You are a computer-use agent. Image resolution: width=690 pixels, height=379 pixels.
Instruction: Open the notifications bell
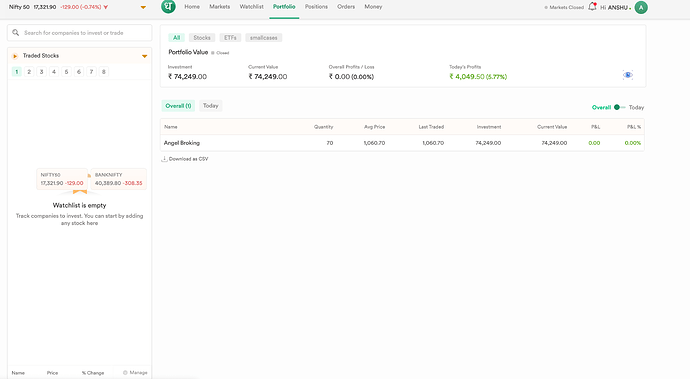click(592, 7)
